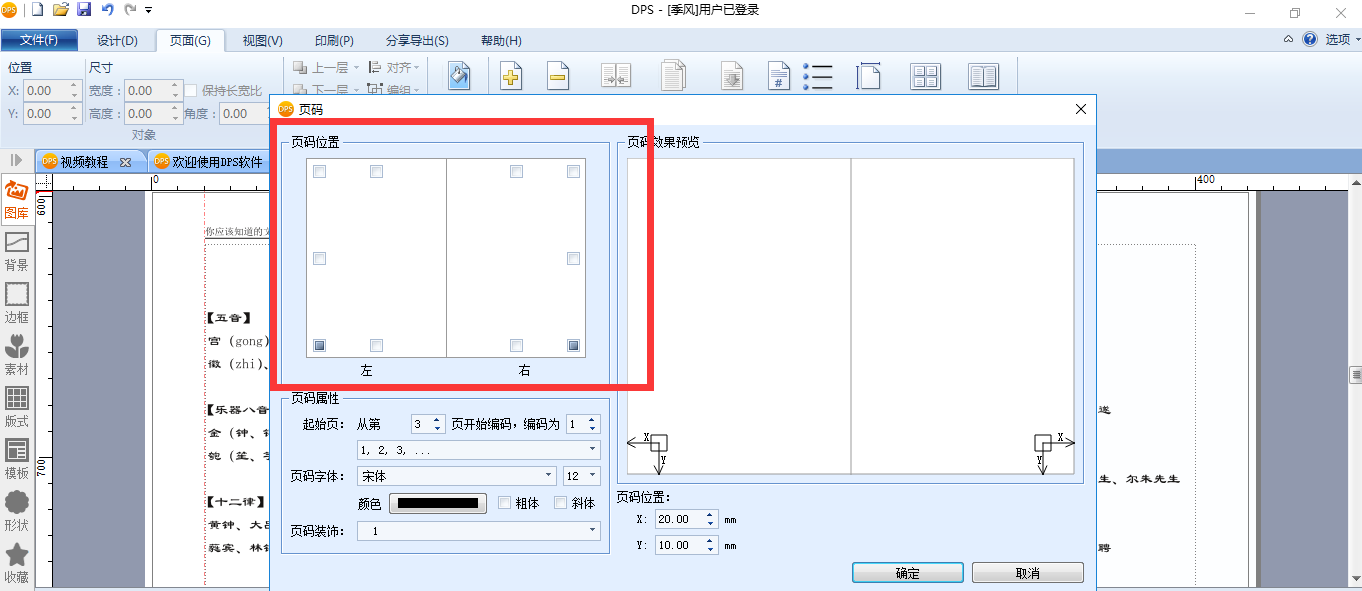Viewport: 1362px width, 591px height.
Task: Switch to the 视图(V) tab
Action: click(263, 41)
